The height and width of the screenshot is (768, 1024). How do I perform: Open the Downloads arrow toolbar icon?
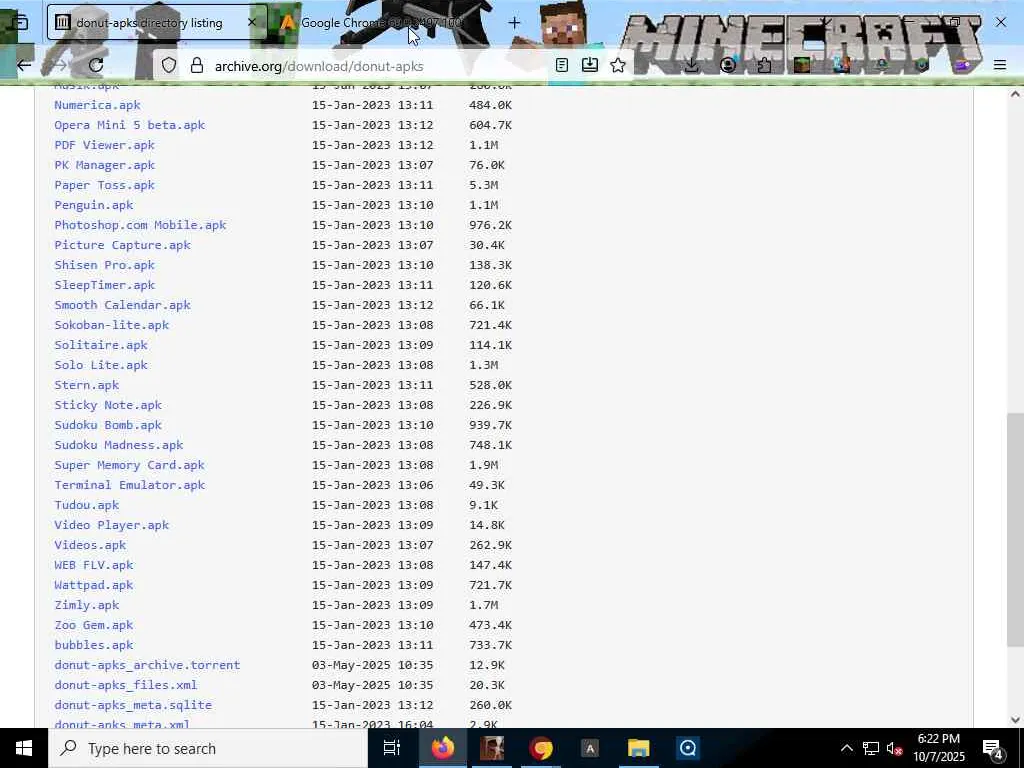(x=692, y=65)
